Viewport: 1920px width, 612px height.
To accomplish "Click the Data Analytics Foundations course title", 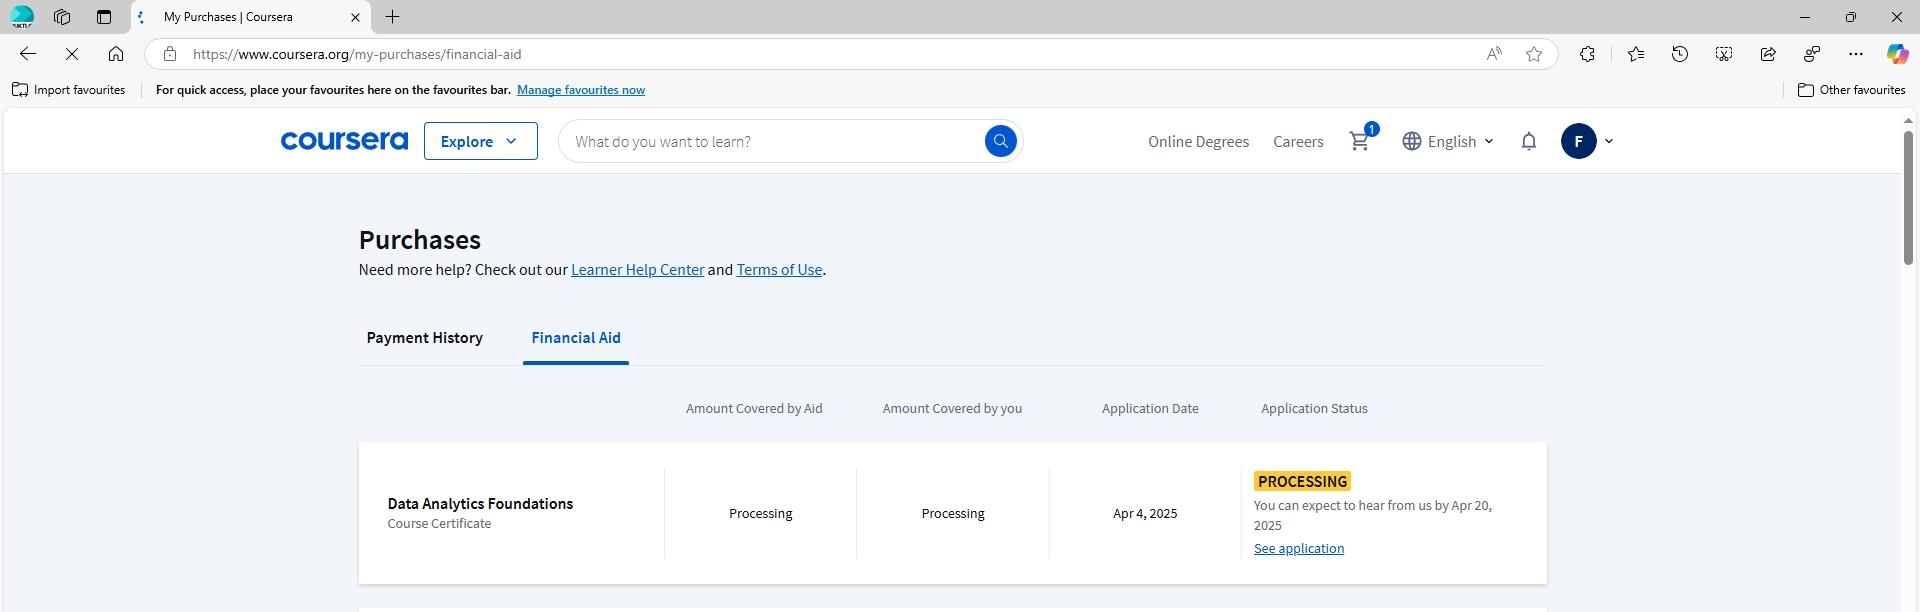I will tap(480, 504).
